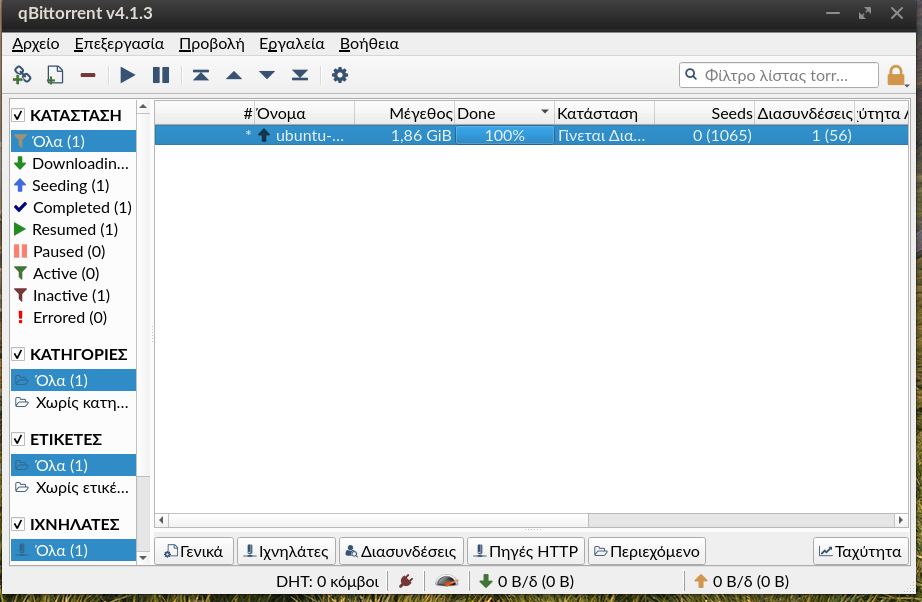Sort by the Done column dropdown arrow
Viewport: 922px width, 602px height.
tap(544, 112)
